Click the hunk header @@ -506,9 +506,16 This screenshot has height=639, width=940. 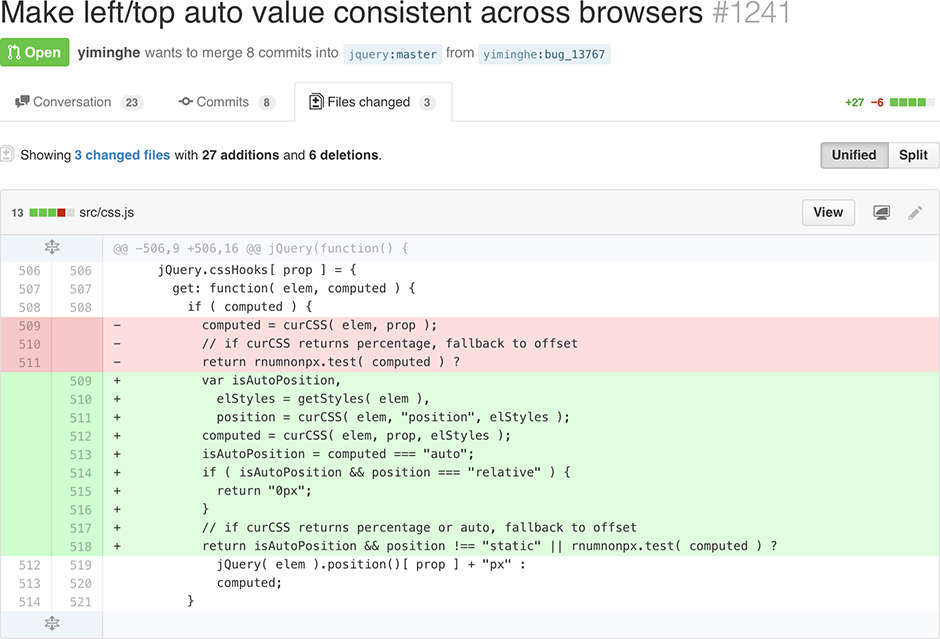260,248
